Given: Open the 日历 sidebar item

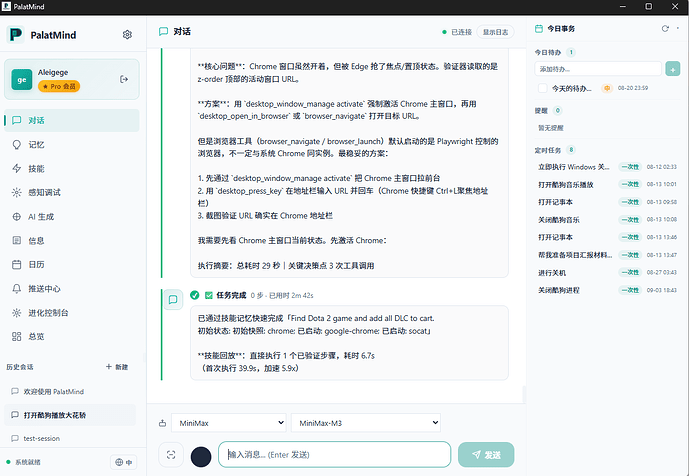Looking at the screenshot, I should (x=72, y=265).
